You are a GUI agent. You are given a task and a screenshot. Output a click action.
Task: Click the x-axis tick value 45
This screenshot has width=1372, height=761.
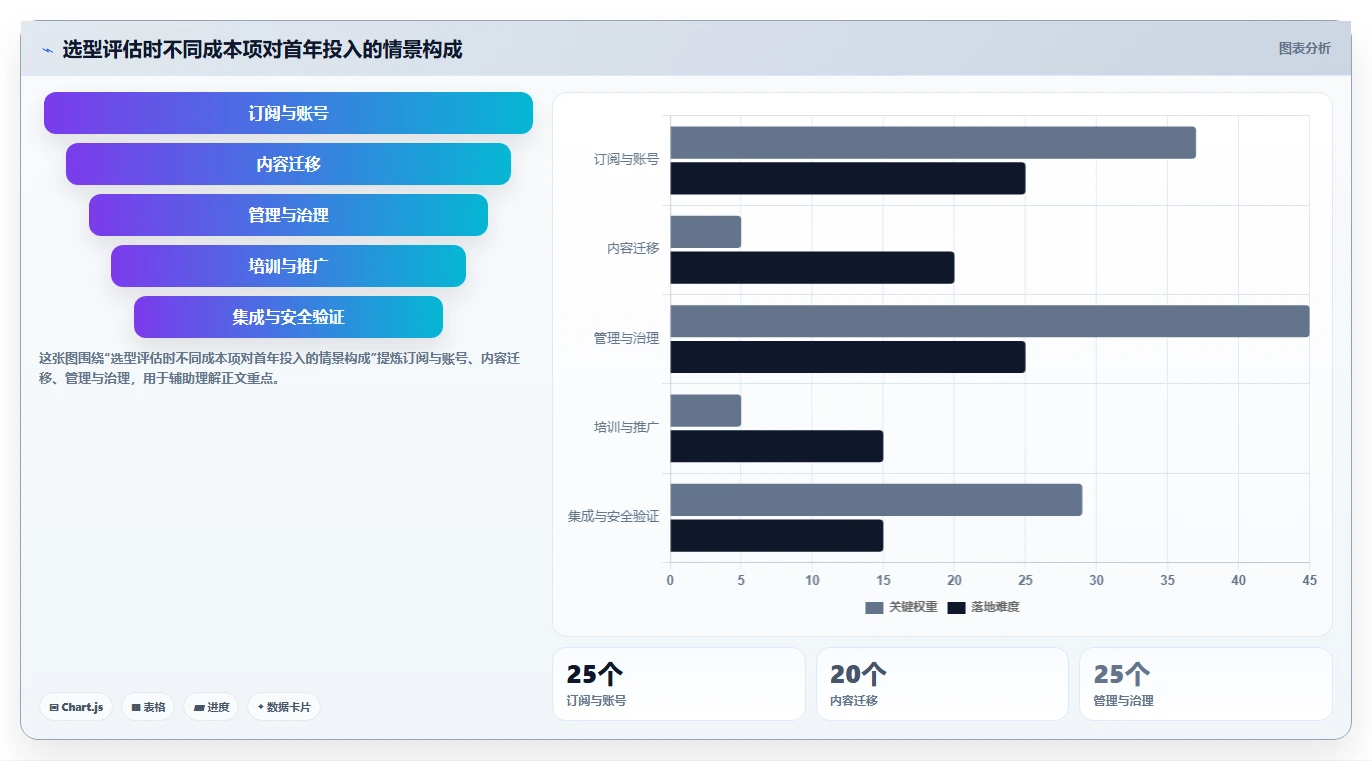coord(1310,581)
